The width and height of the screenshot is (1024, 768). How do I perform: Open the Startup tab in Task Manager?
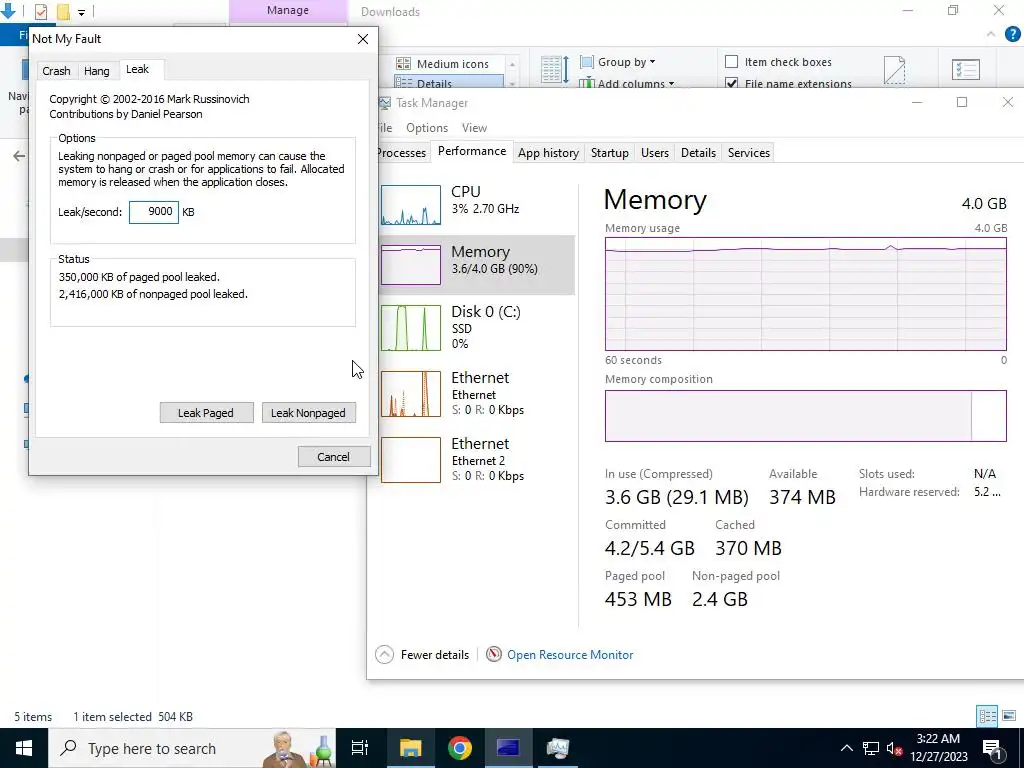point(609,152)
